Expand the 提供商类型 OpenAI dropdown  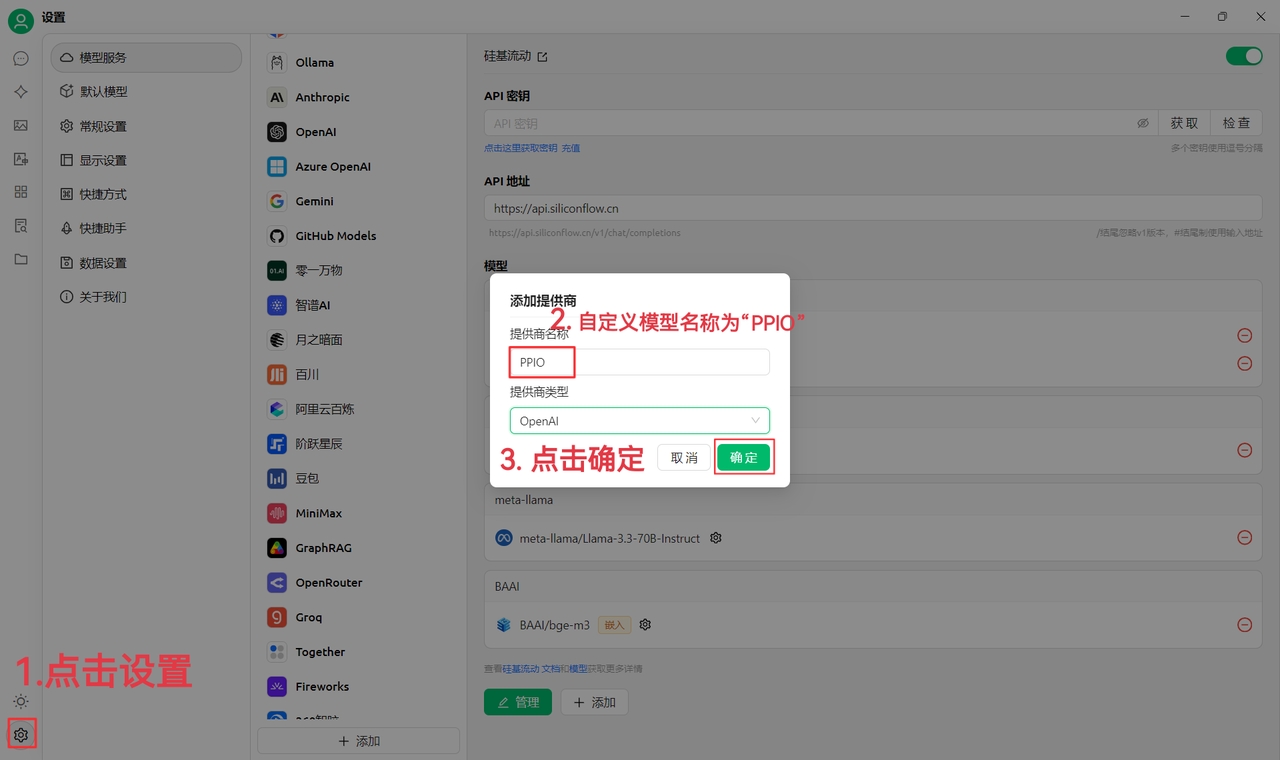[x=639, y=421]
